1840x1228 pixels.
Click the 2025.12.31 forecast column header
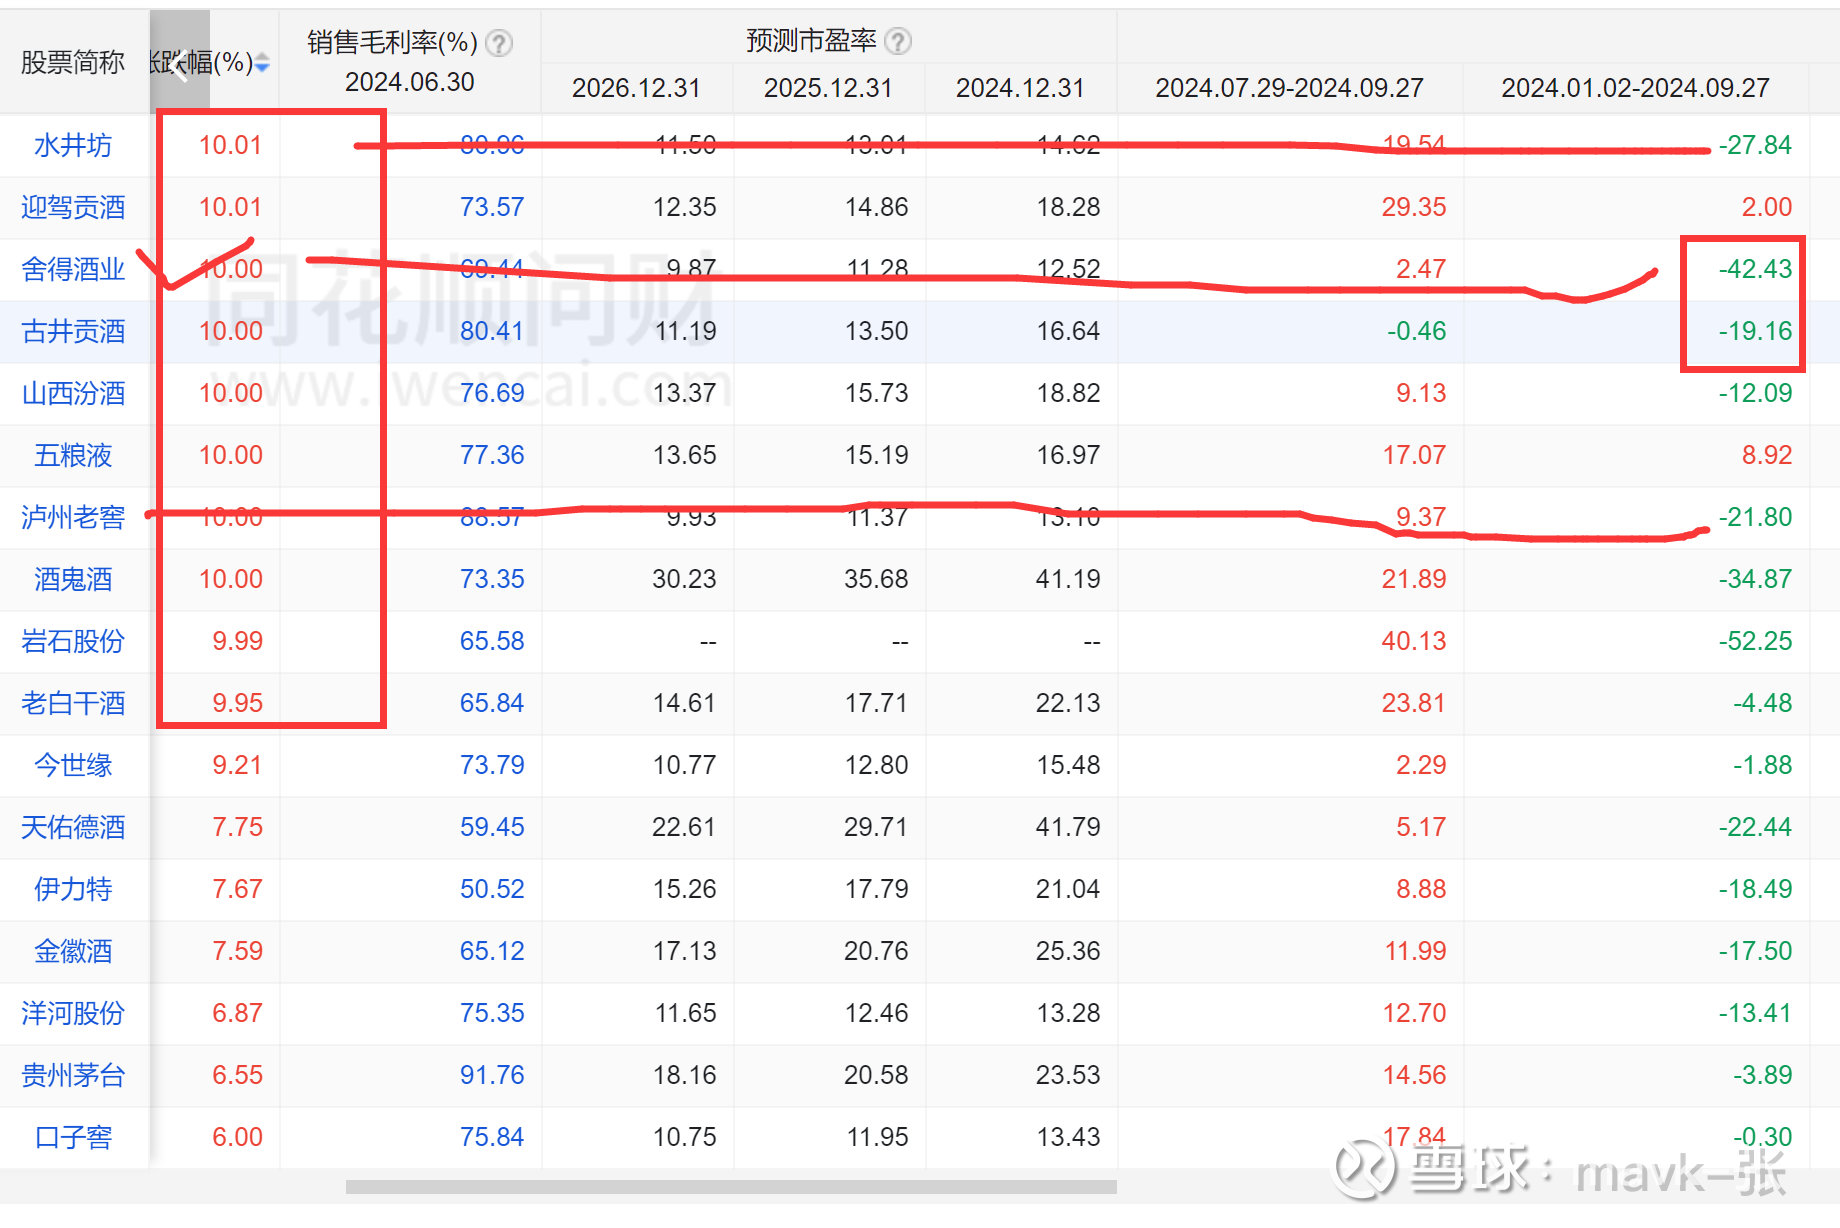tap(828, 88)
